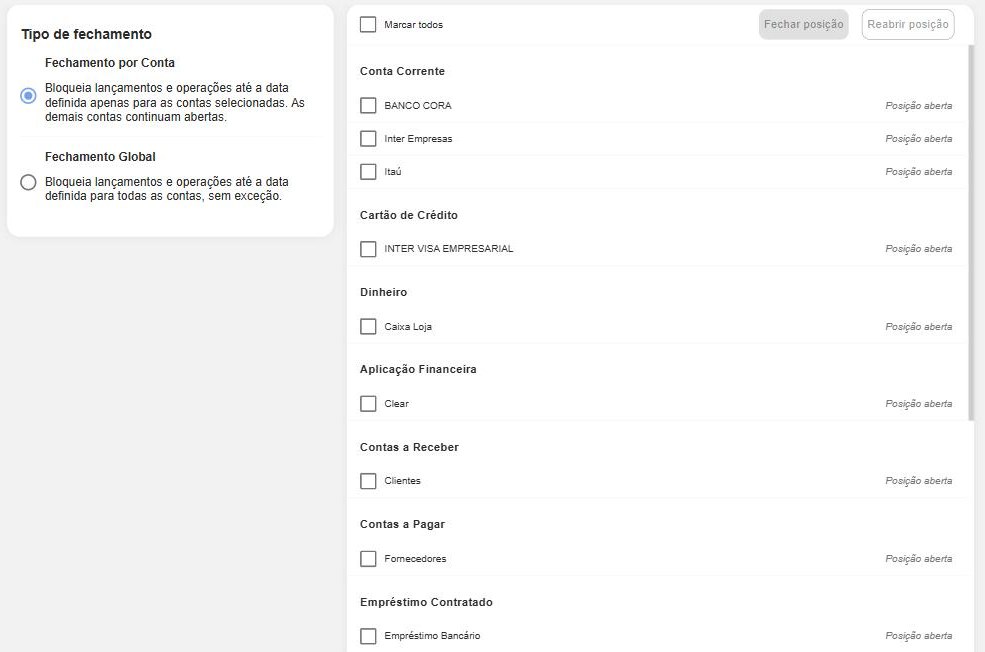
Task: Select the Fechamento Global radio option
Action: click(28, 182)
